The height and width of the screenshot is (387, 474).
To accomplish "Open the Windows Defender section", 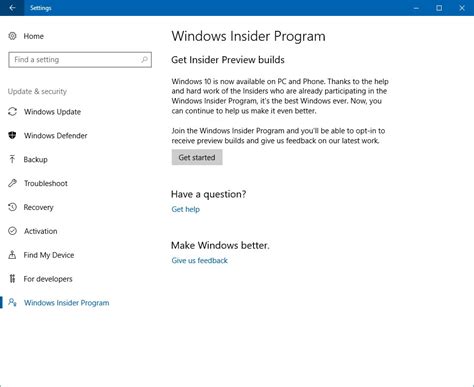I will click(55, 135).
